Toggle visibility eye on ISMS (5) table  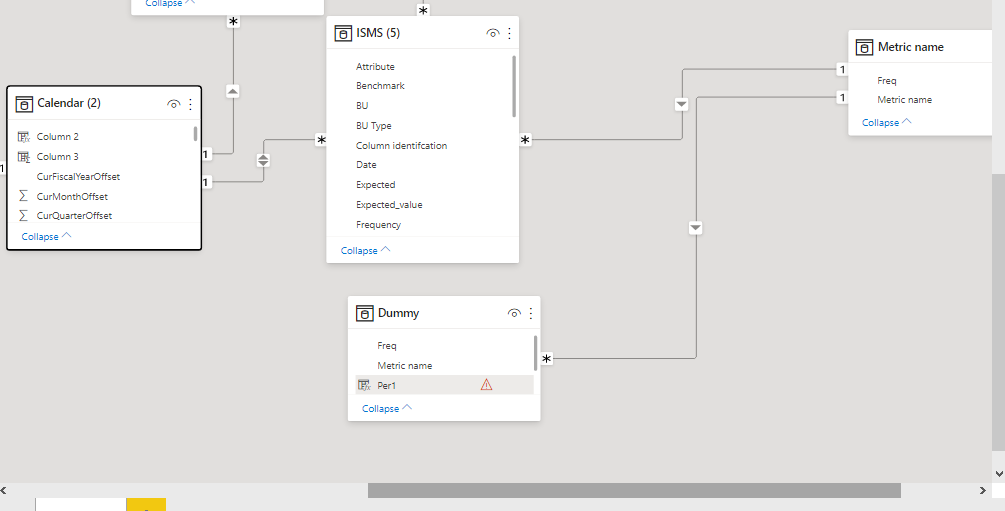[492, 33]
